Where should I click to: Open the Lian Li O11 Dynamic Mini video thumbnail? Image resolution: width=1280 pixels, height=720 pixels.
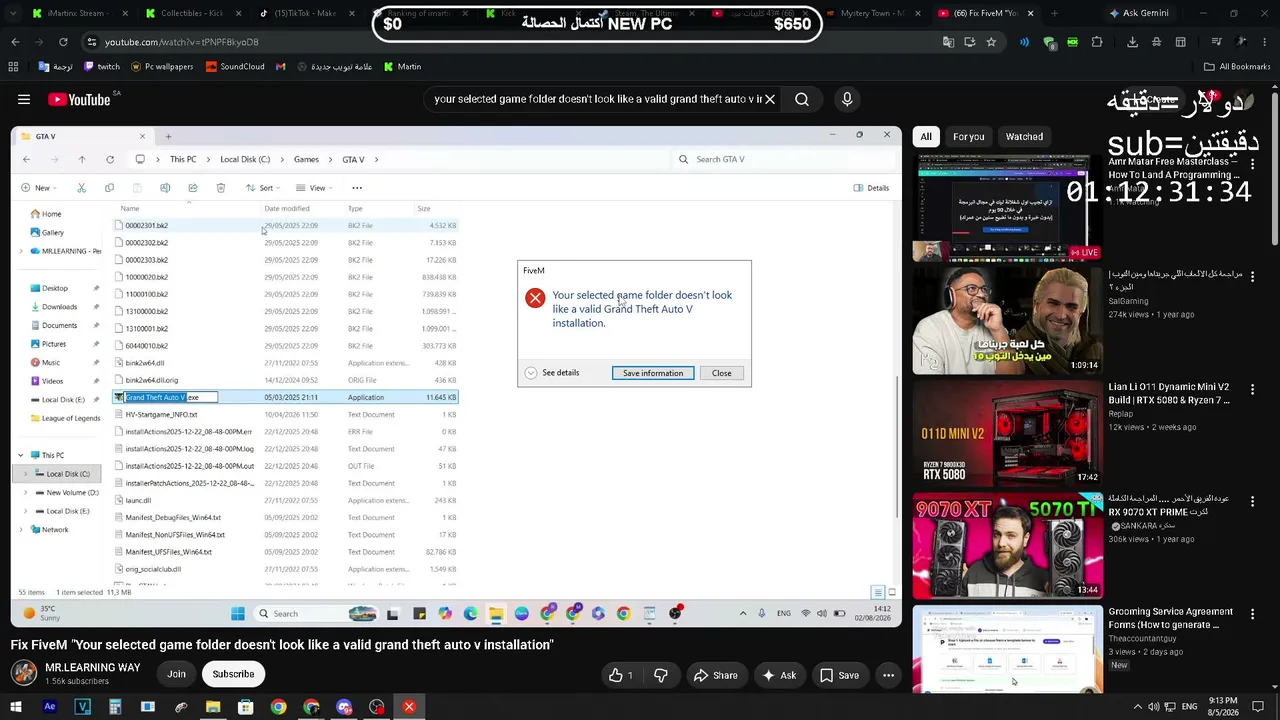pyautogui.click(x=1008, y=433)
